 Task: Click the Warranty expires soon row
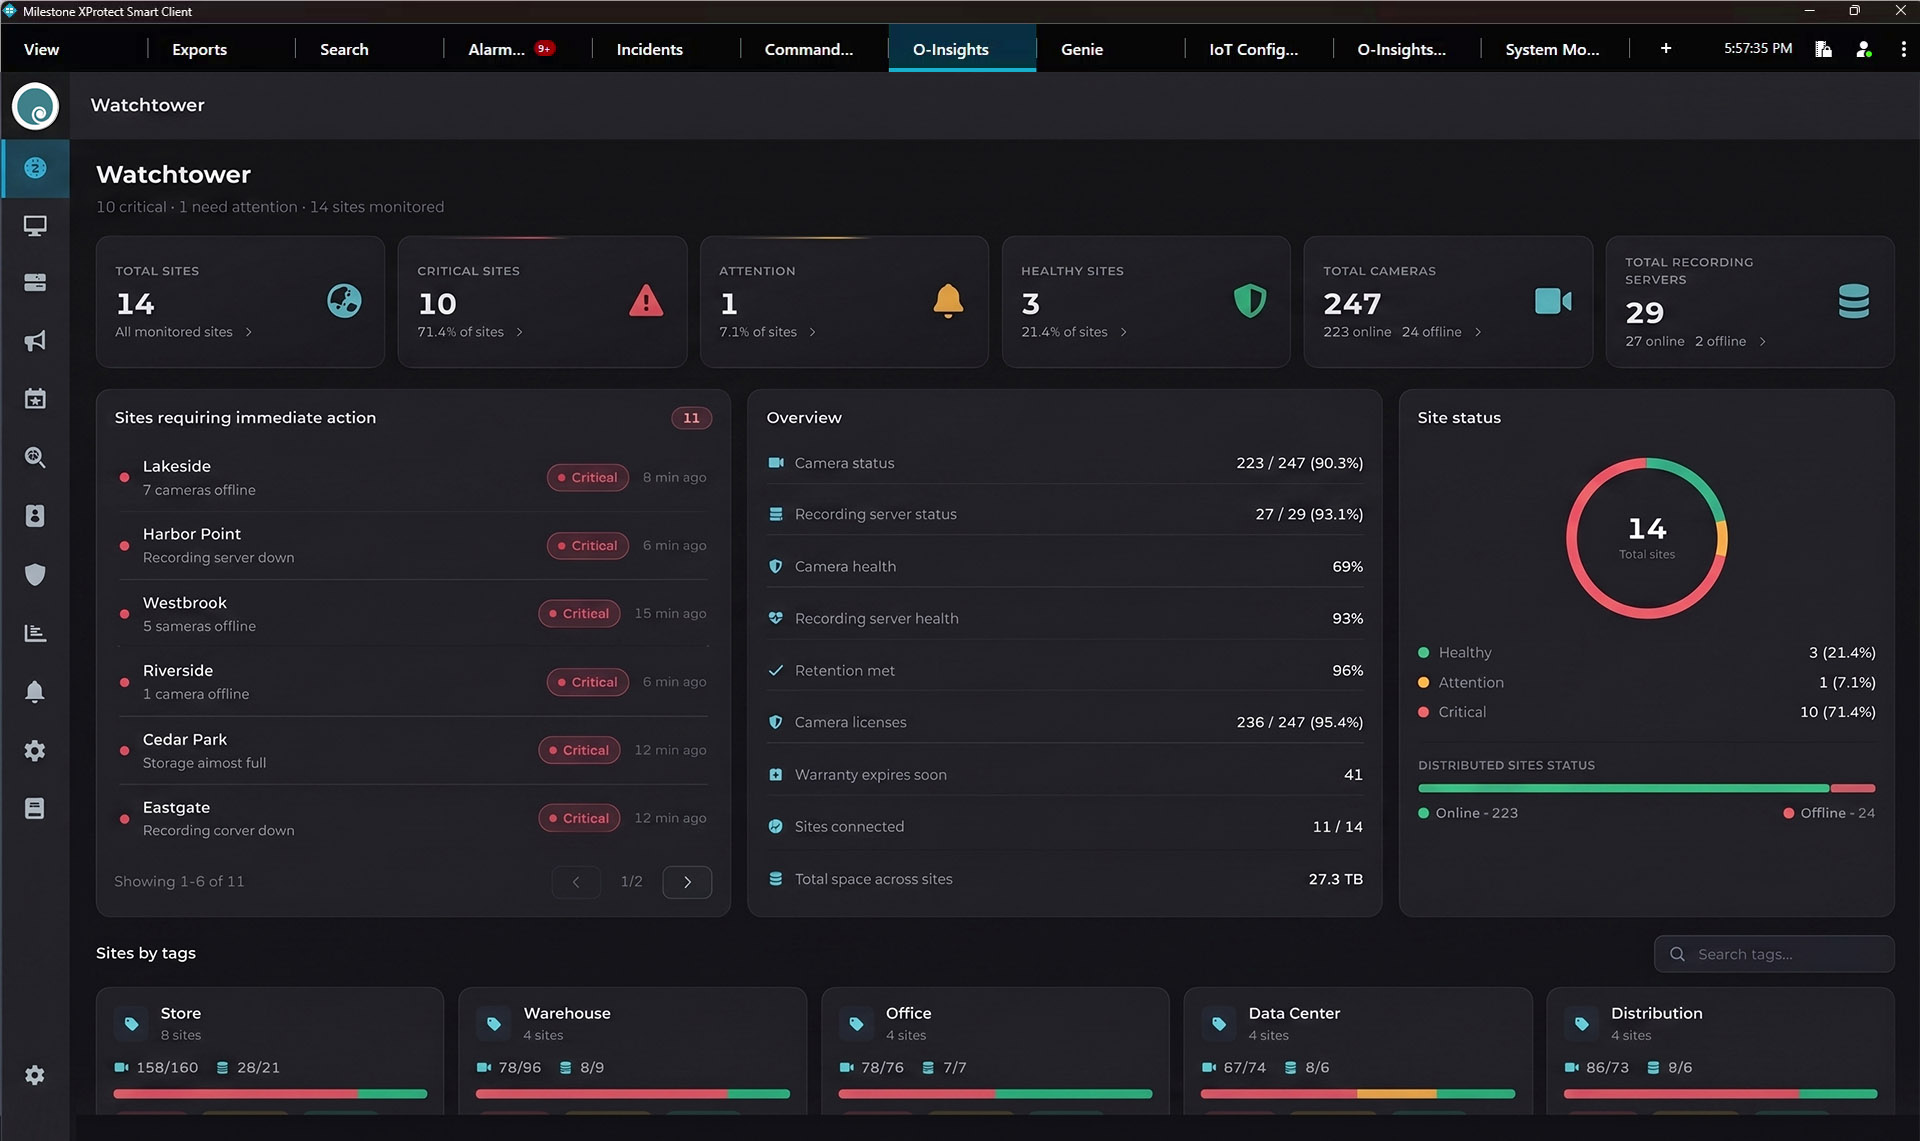[x=1065, y=775]
